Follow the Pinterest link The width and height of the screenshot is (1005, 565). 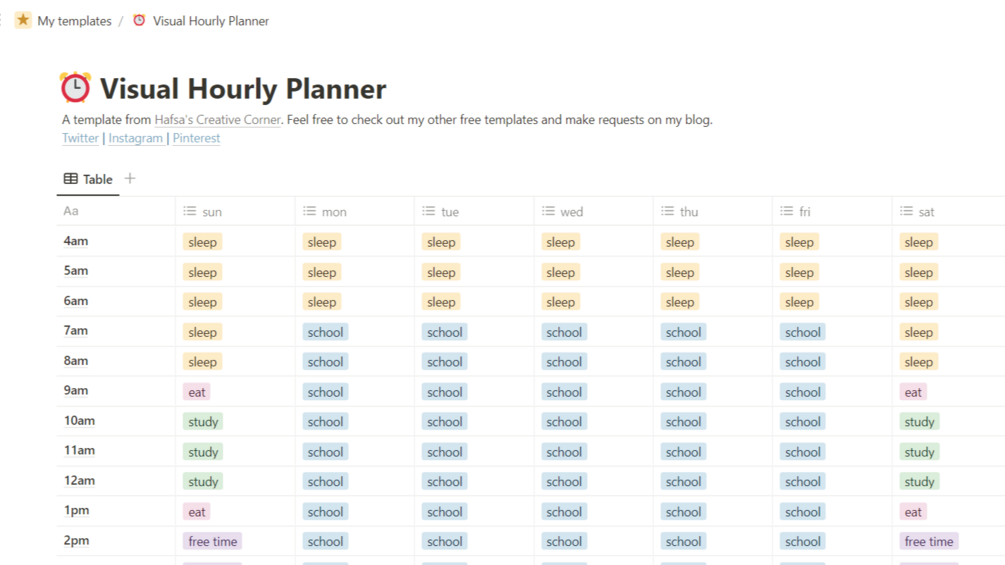pyautogui.click(x=196, y=138)
